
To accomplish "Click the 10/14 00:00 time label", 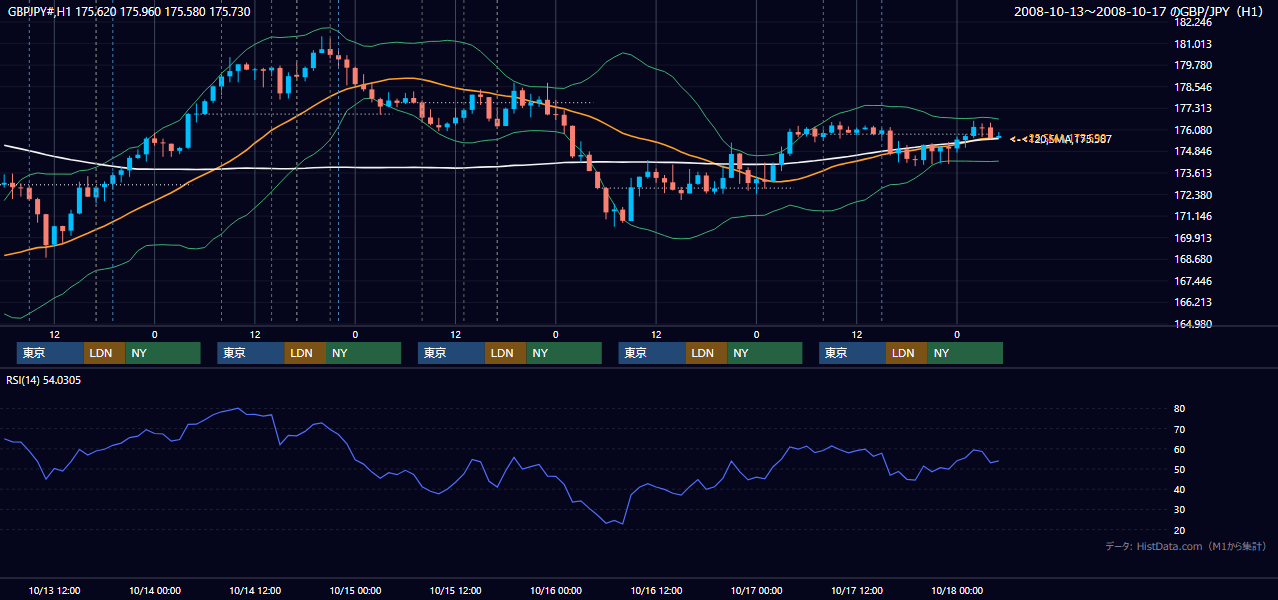I will click(155, 591).
